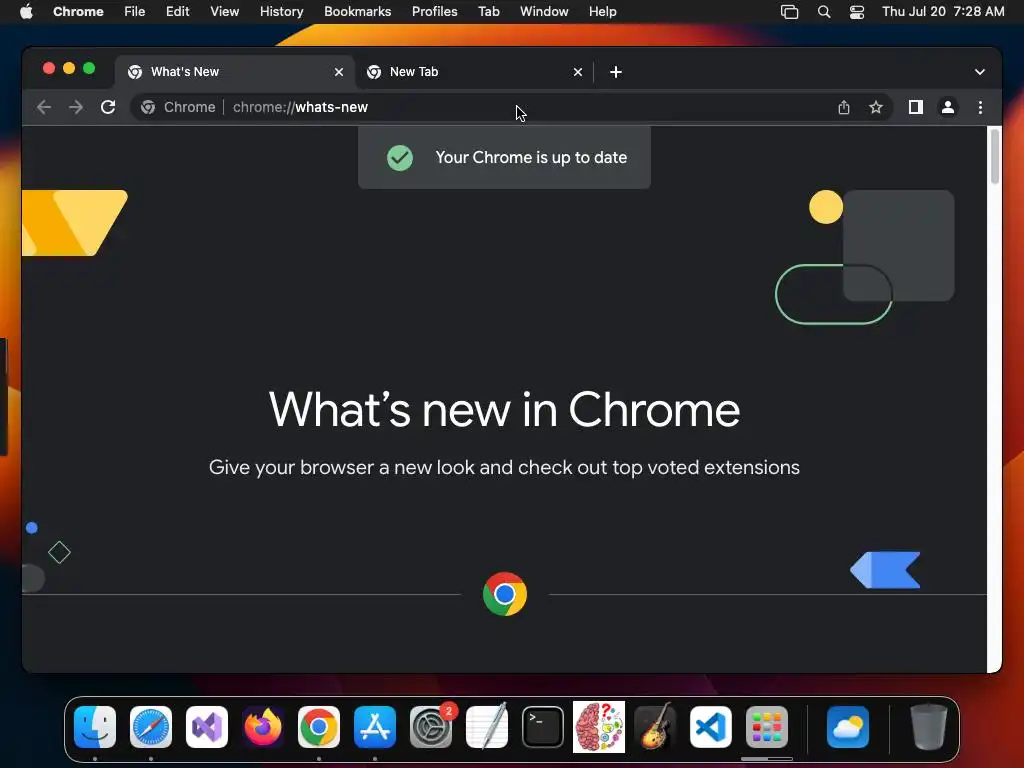Click Google Chrome in the Dock
The image size is (1024, 768).
tap(319, 727)
